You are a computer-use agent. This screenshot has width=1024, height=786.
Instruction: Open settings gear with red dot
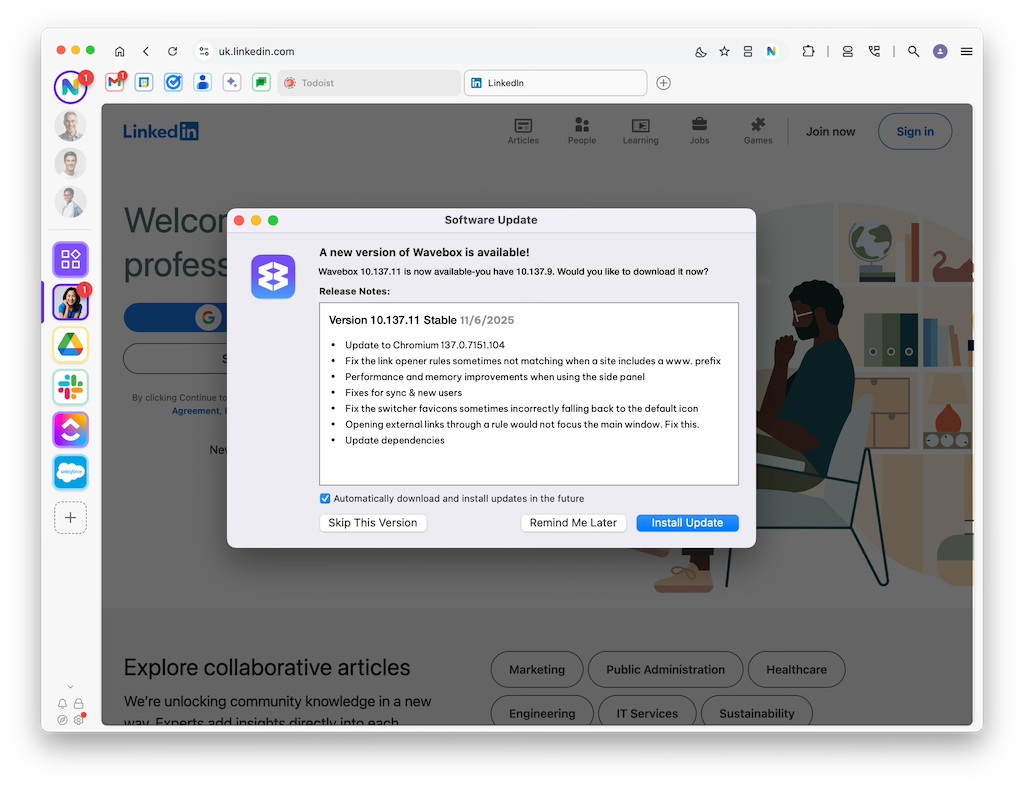coord(79,719)
